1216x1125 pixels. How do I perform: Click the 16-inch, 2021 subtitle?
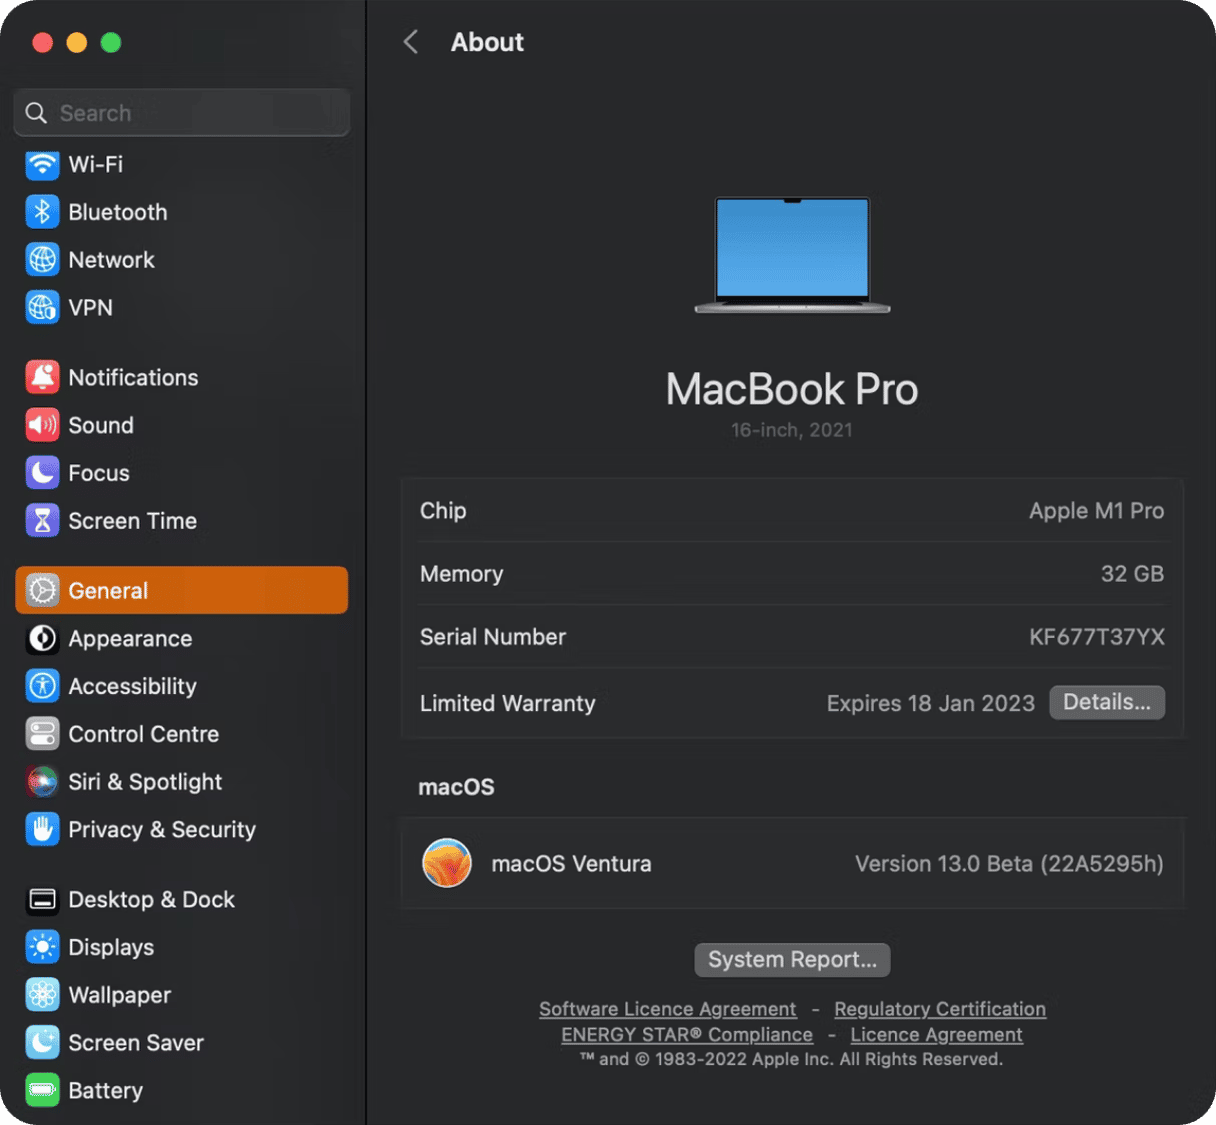tap(792, 430)
